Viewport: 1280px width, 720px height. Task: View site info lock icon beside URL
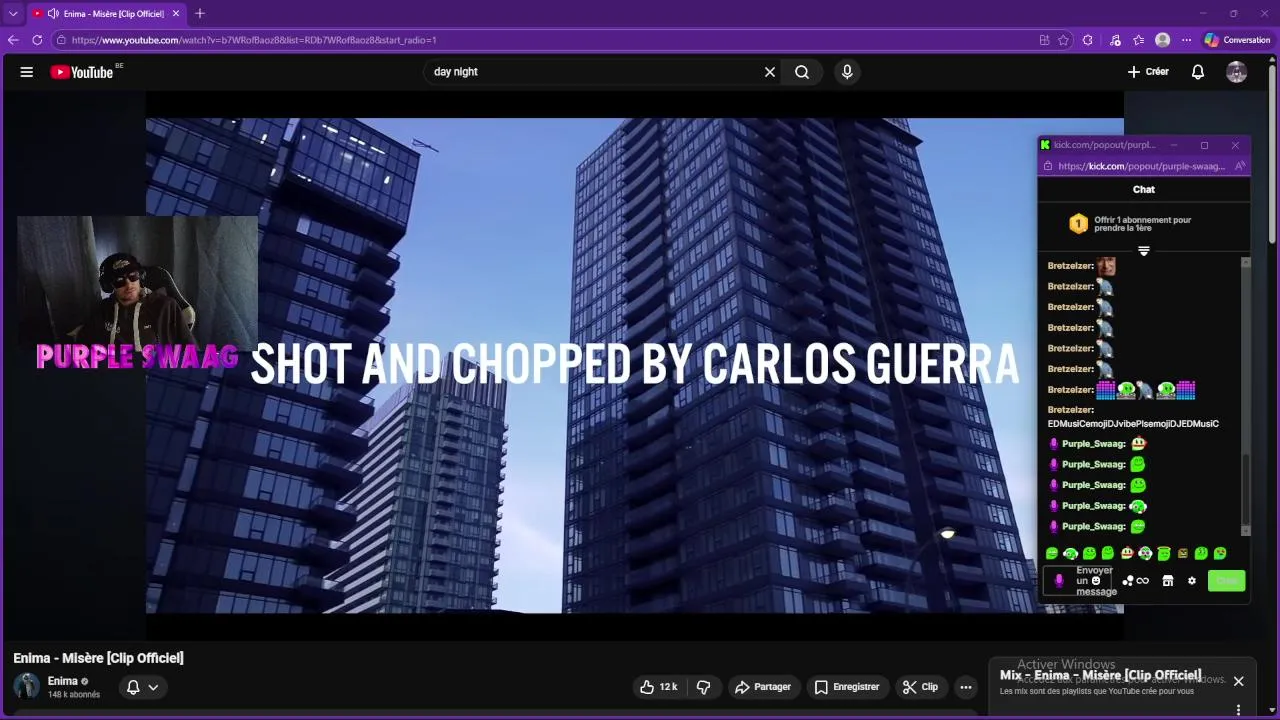(61, 40)
